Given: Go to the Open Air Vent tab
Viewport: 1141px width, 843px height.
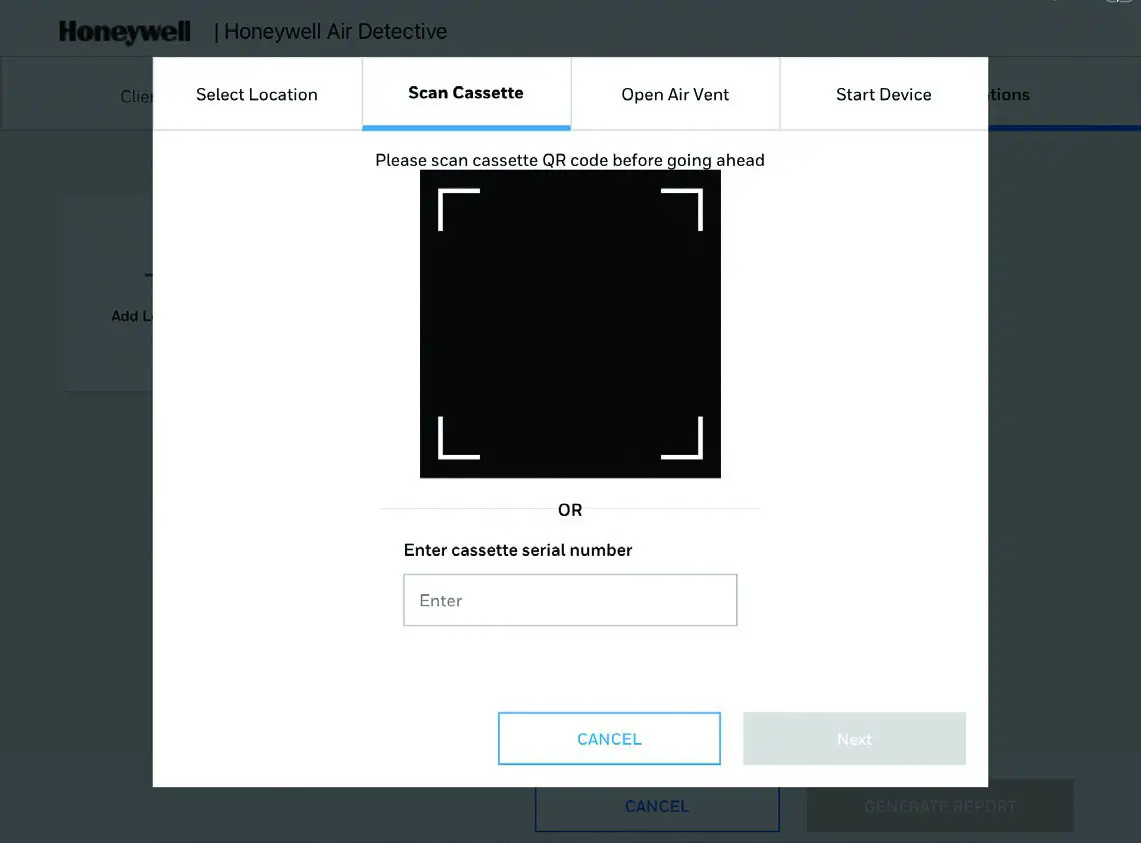Looking at the screenshot, I should (675, 94).
